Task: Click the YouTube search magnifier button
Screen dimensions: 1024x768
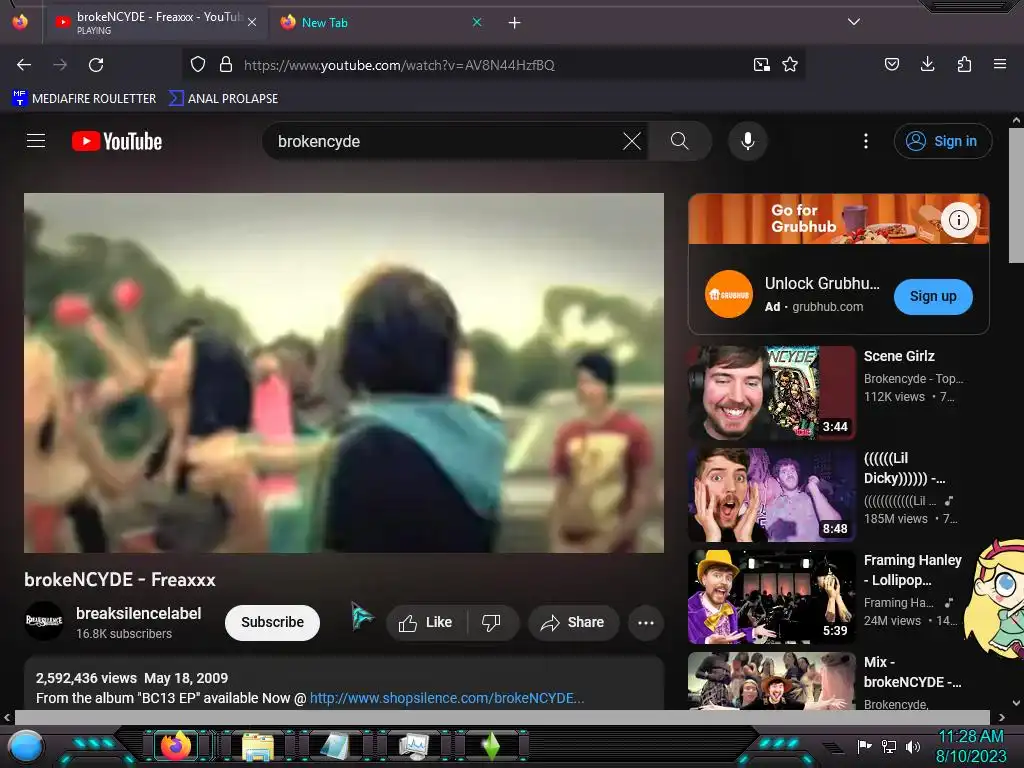Action: (680, 141)
